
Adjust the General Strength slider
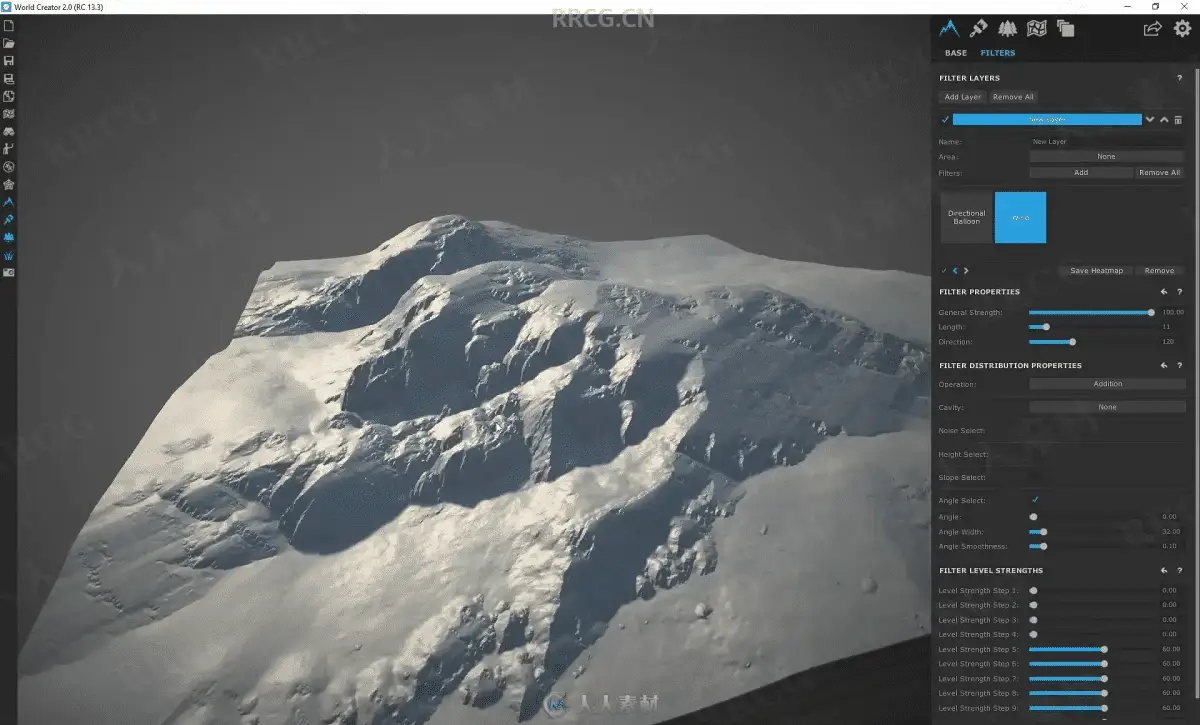(x=1092, y=312)
